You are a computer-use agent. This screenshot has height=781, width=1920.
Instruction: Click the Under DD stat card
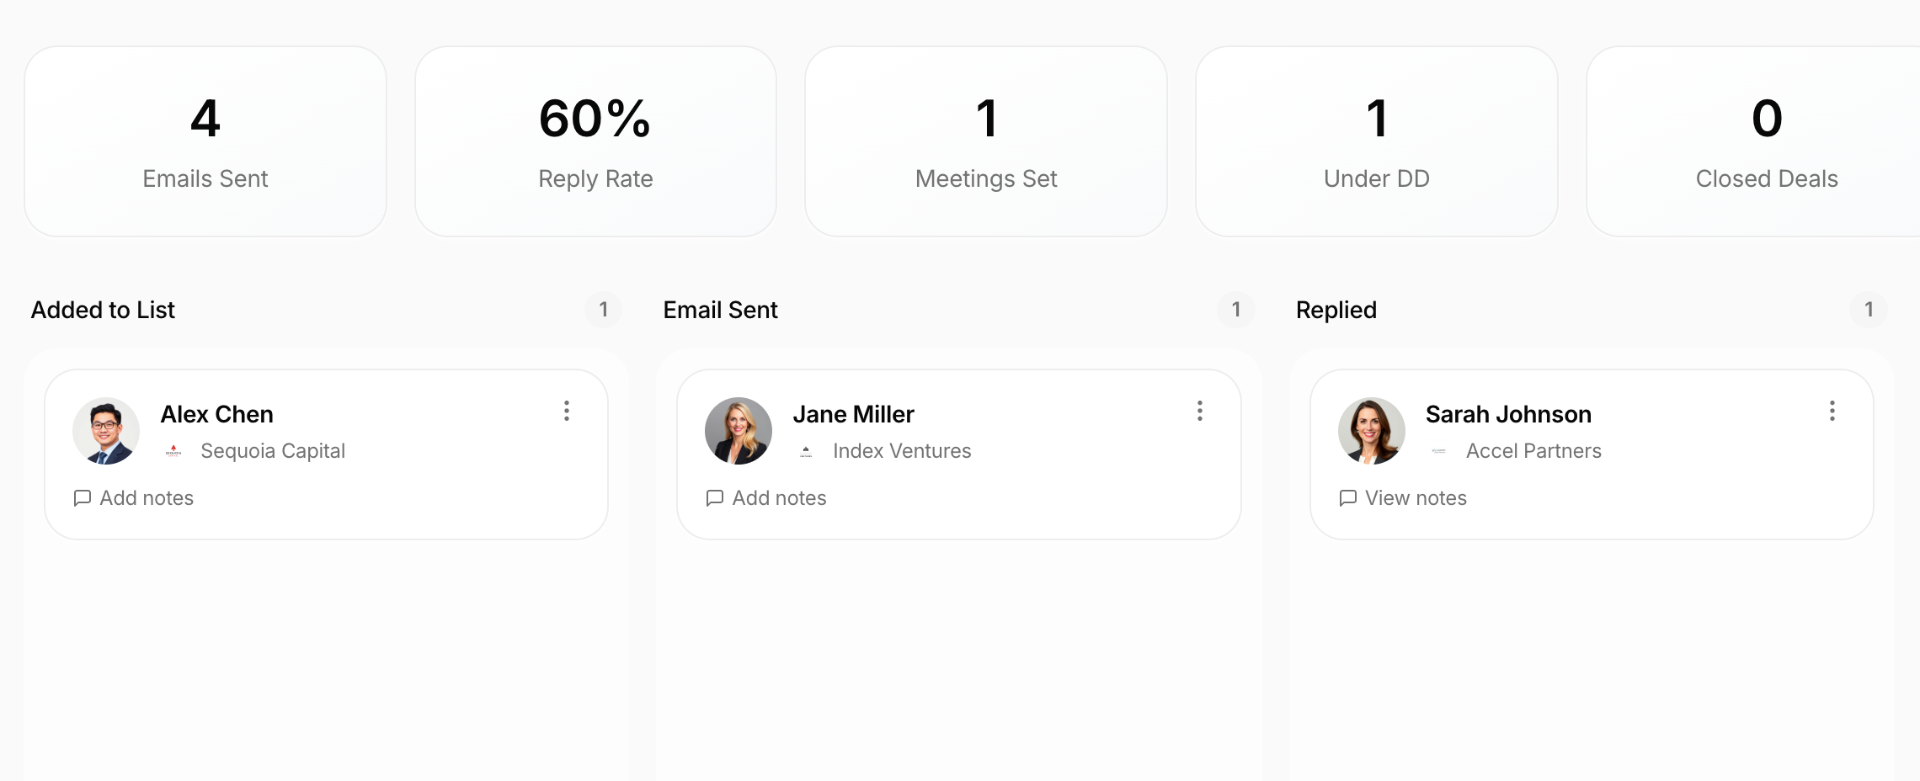1376,141
